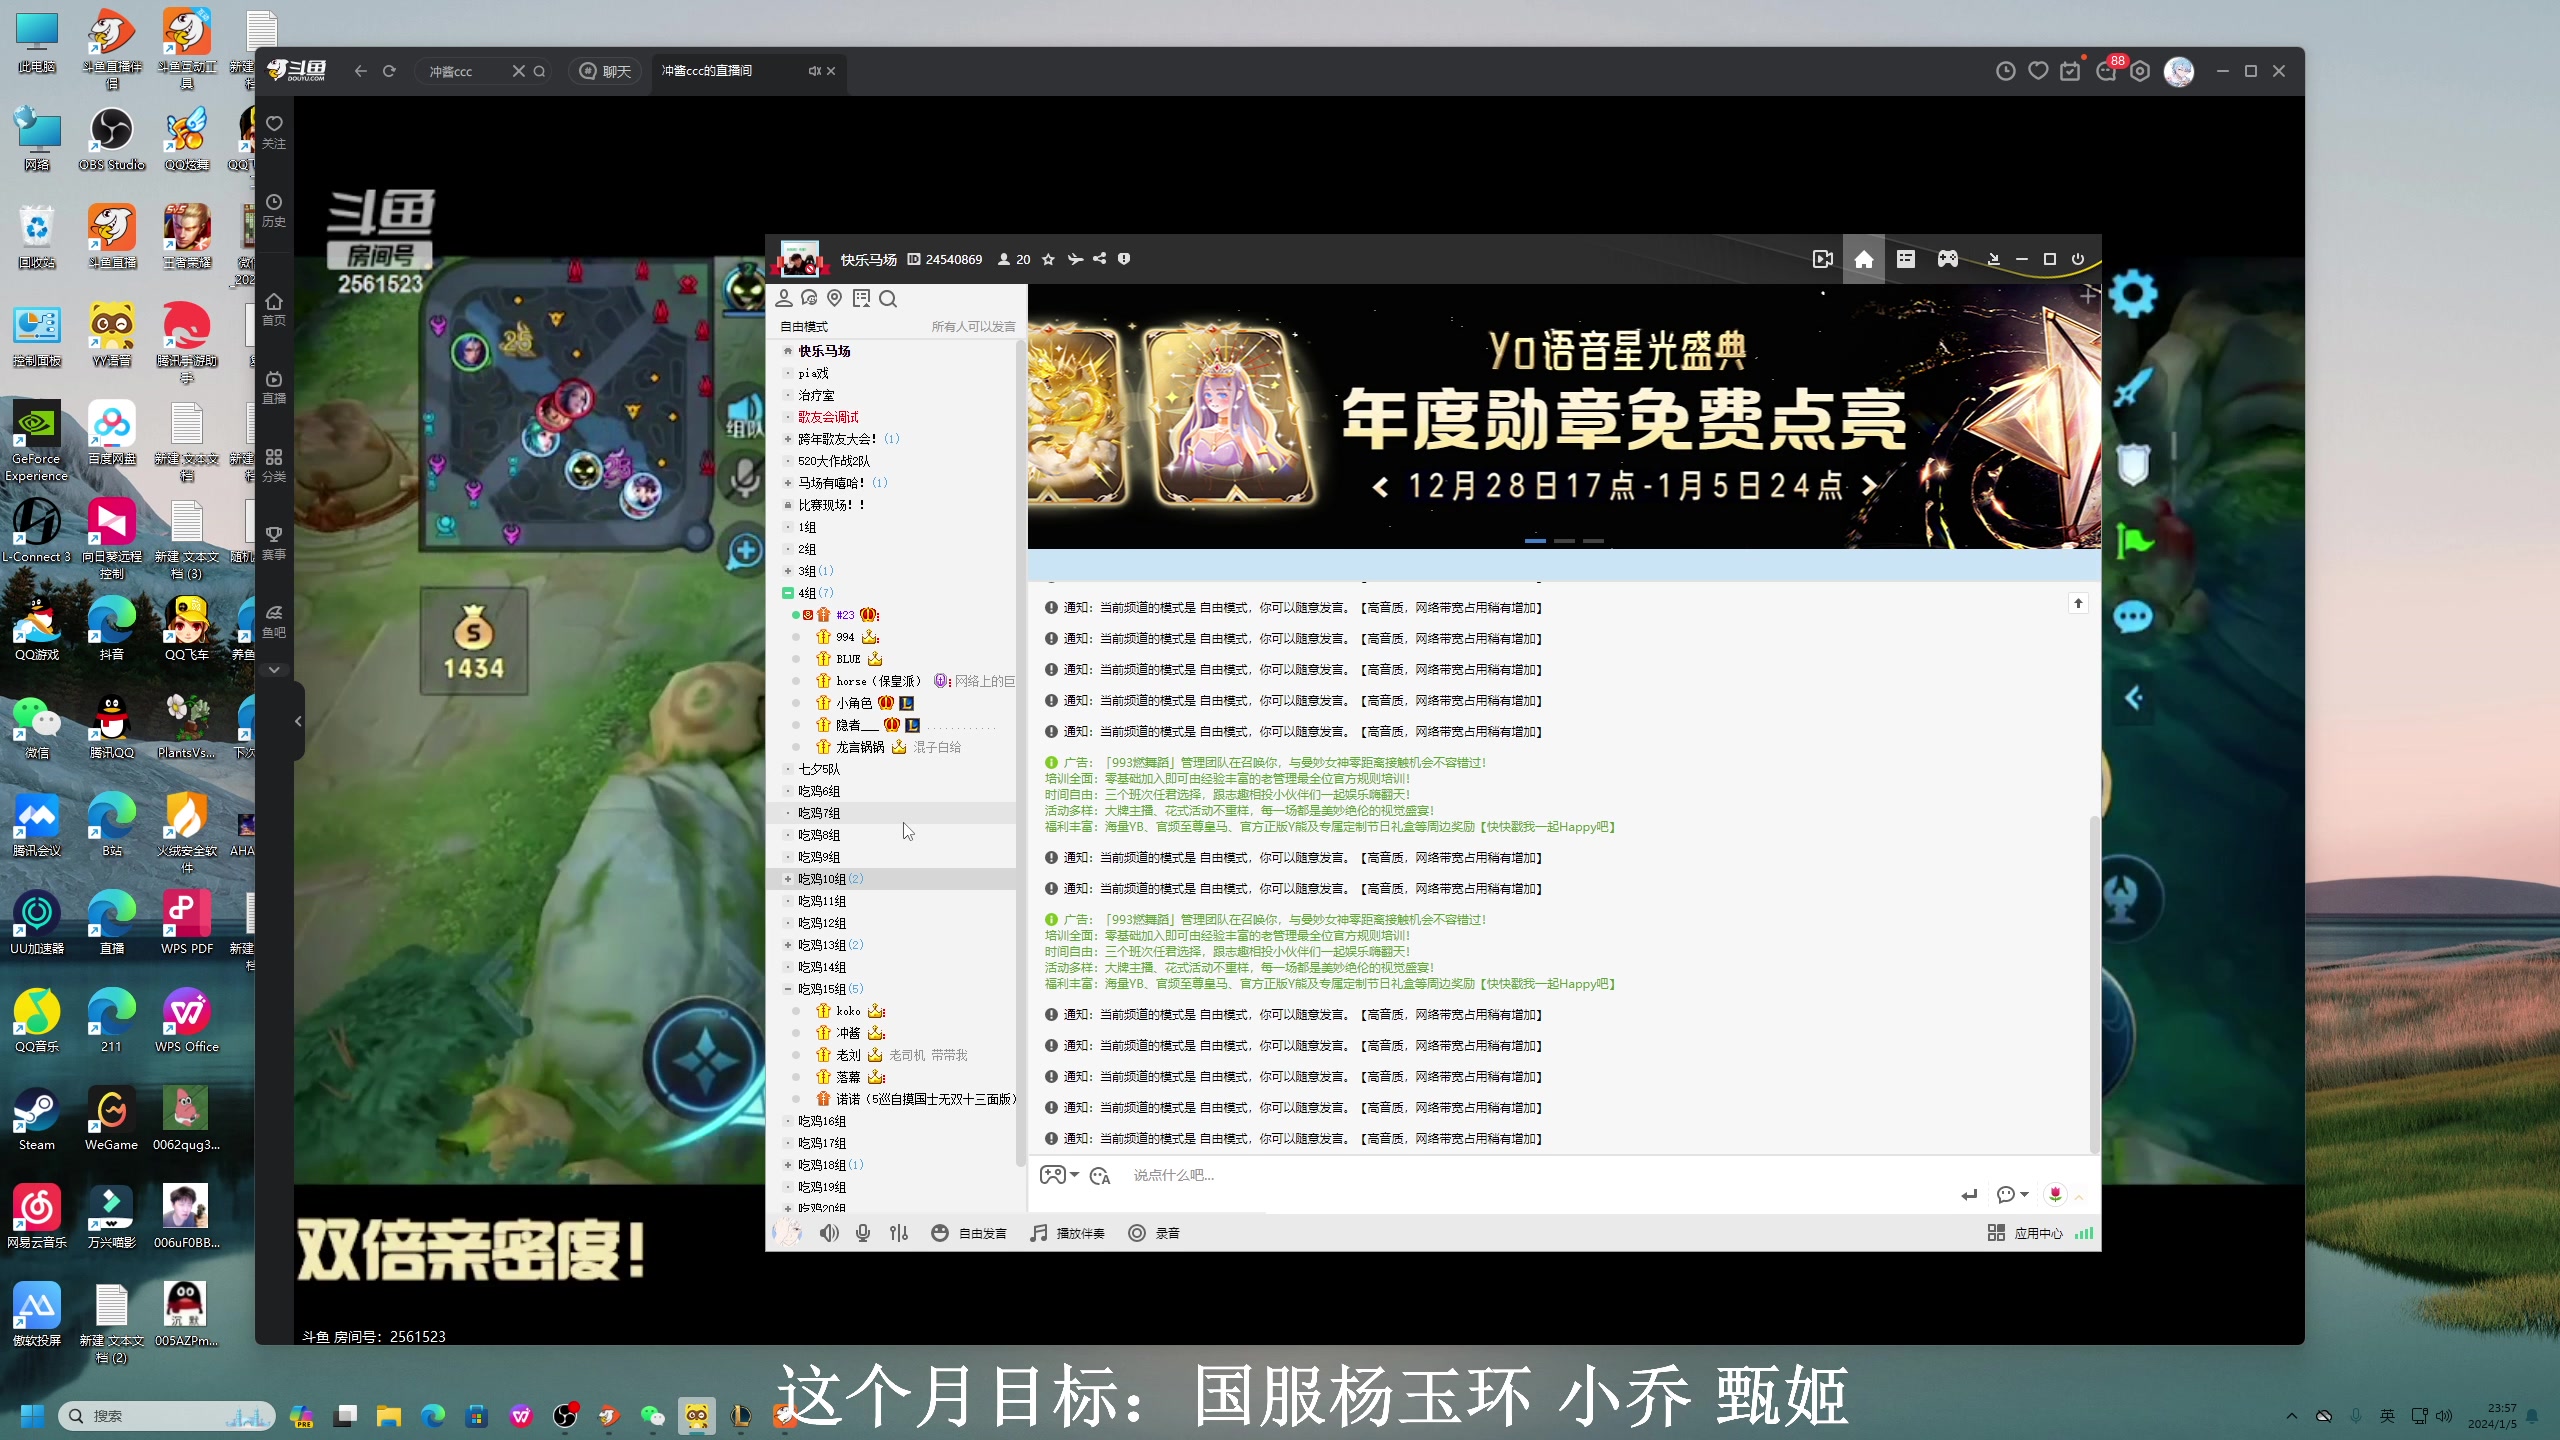Favorite the channel with star icon
The image size is (2560, 1440).
(1048, 259)
